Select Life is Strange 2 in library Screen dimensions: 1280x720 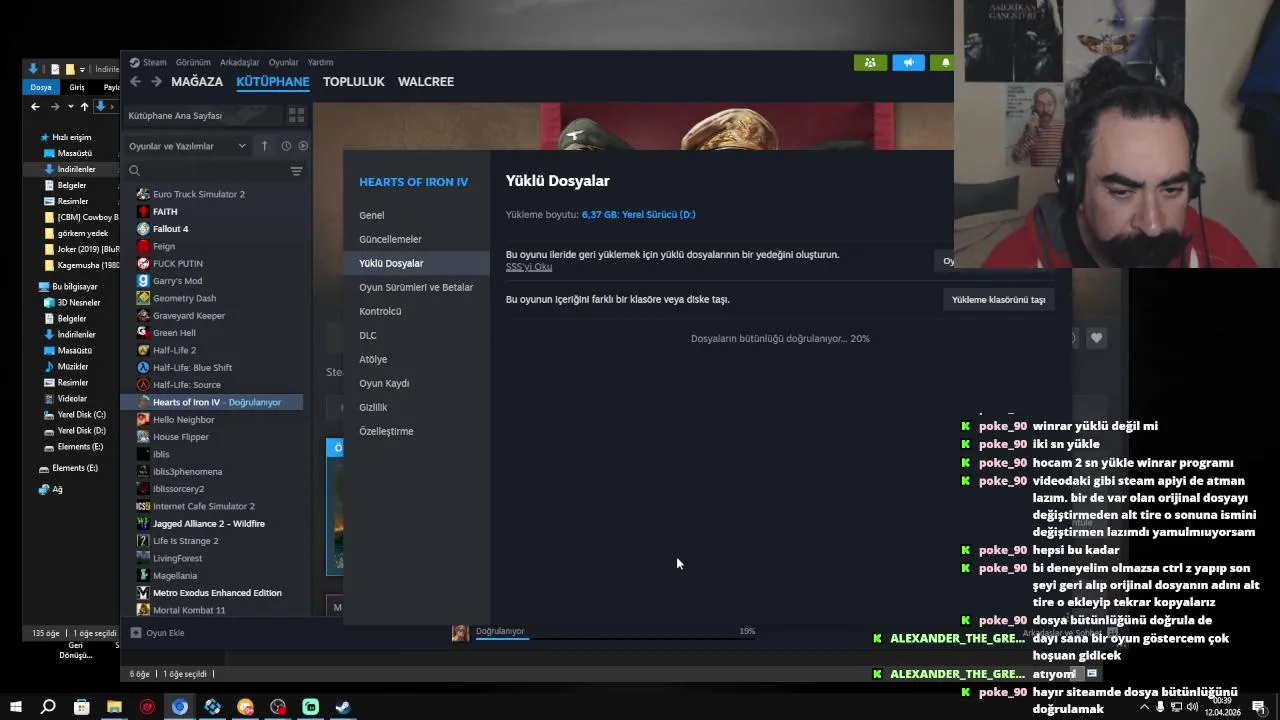212,541
